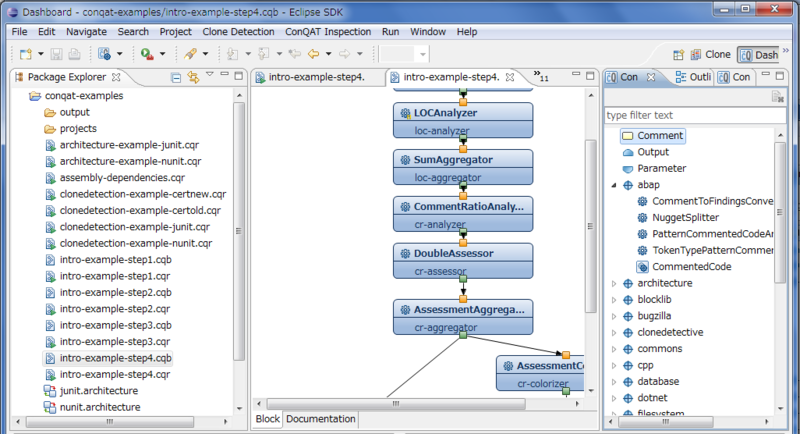Open the New wizard toolbar icon
This screenshot has width=800, height=434.
pos(26,54)
